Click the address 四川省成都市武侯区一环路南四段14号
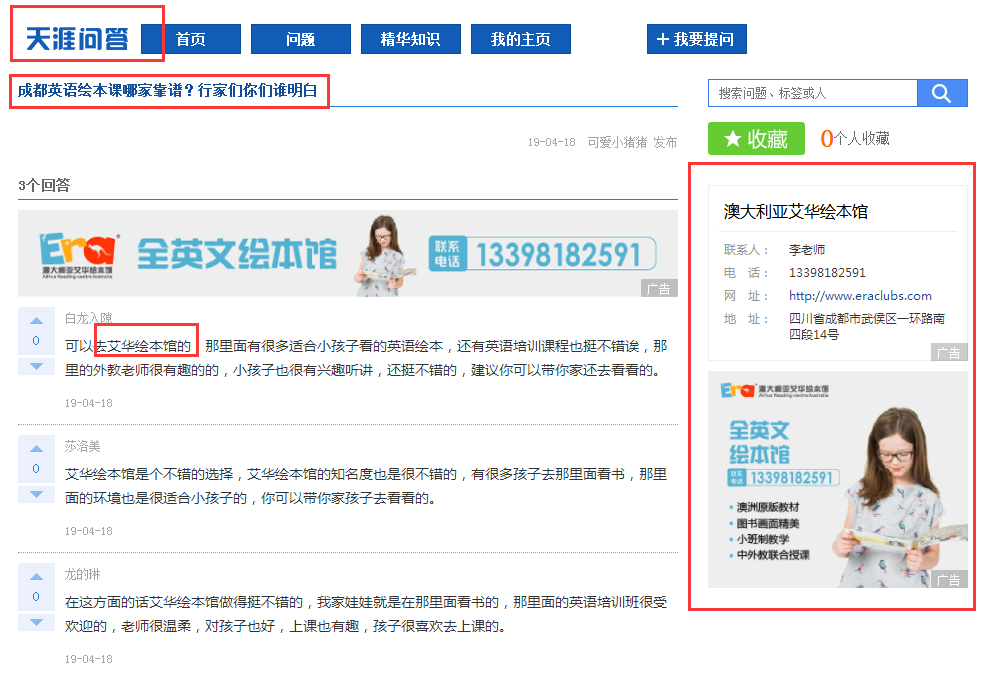The width and height of the screenshot is (983, 677). click(x=866, y=327)
